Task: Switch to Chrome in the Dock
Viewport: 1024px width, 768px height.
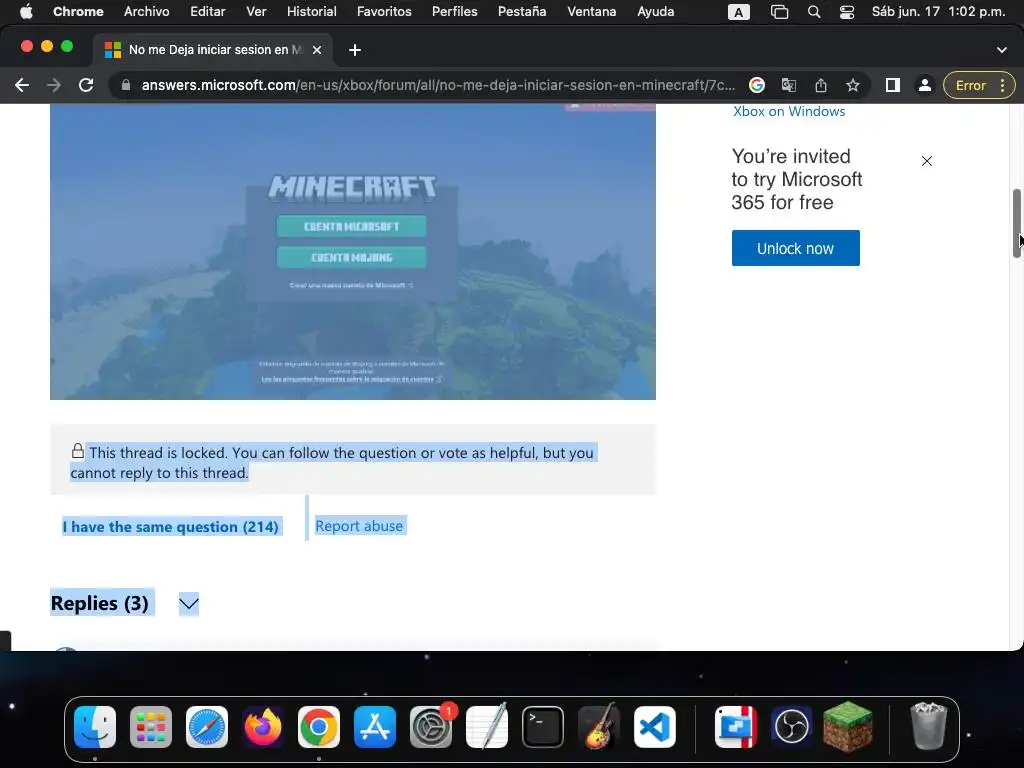Action: pyautogui.click(x=319, y=727)
